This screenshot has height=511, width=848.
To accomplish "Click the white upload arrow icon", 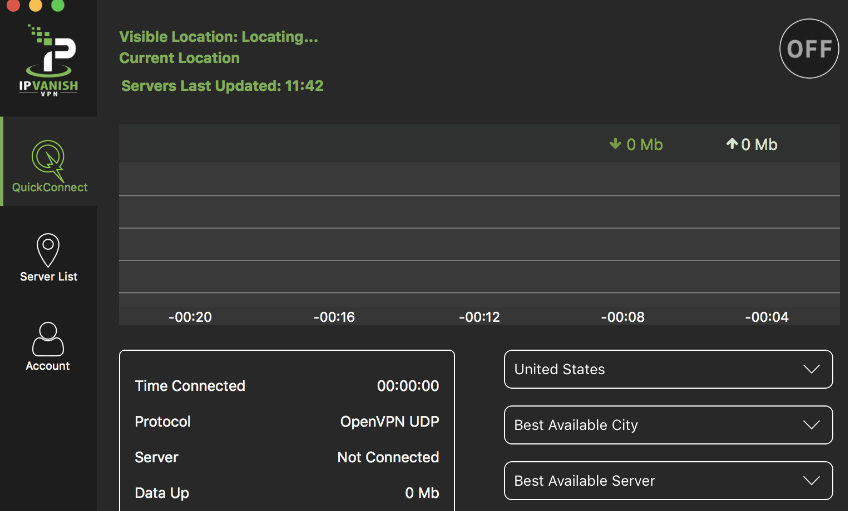I will point(732,143).
